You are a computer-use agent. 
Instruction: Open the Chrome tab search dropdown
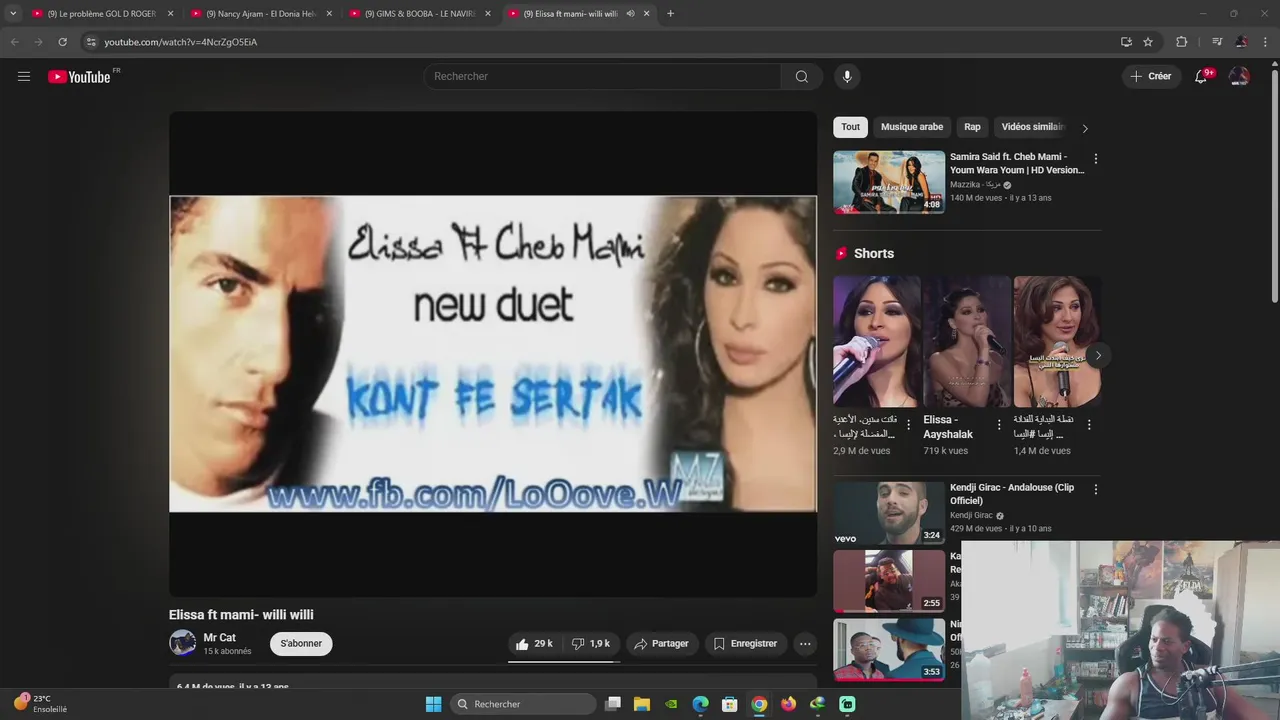pyautogui.click(x=13, y=14)
